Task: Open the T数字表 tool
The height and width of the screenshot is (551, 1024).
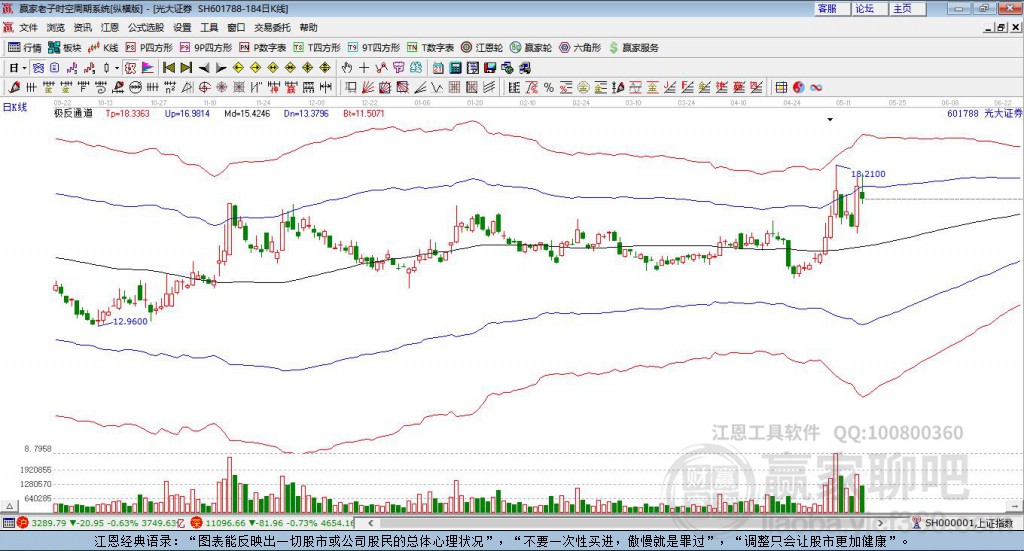Action: [430, 48]
